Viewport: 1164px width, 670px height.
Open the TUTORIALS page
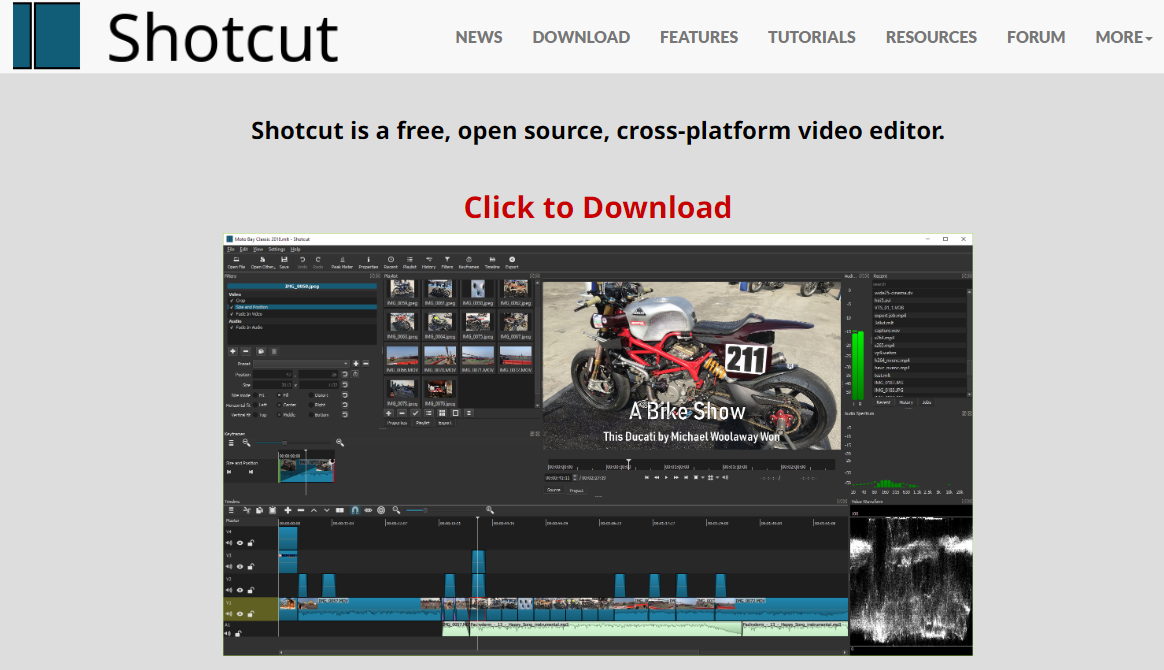pos(811,37)
